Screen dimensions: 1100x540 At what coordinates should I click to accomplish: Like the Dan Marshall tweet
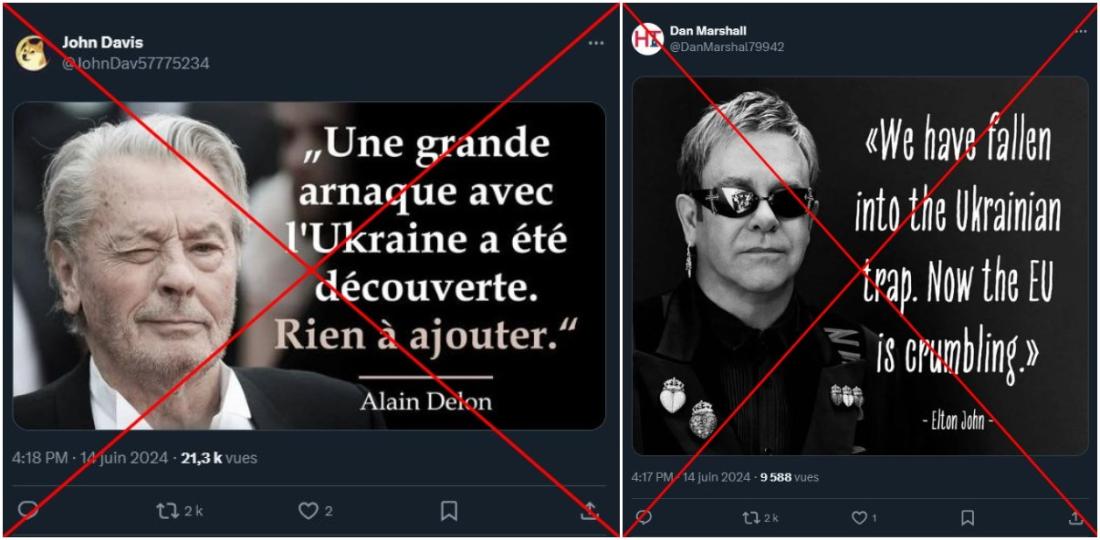pos(863,518)
